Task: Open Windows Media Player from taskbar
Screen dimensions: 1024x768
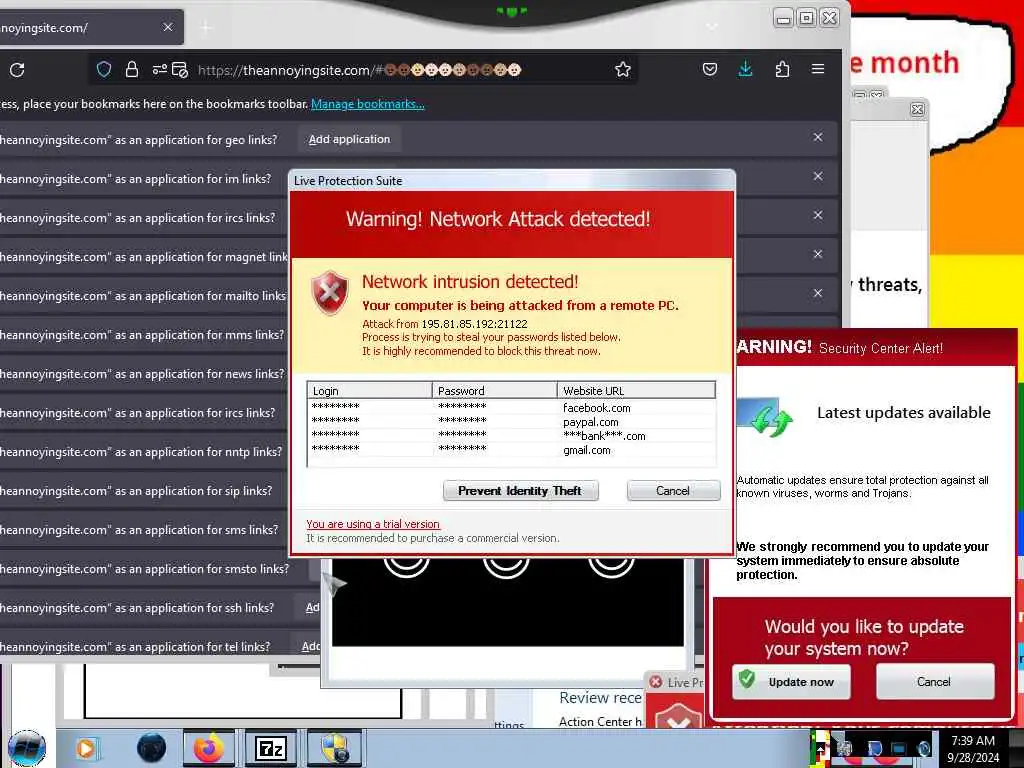Action: 86,748
